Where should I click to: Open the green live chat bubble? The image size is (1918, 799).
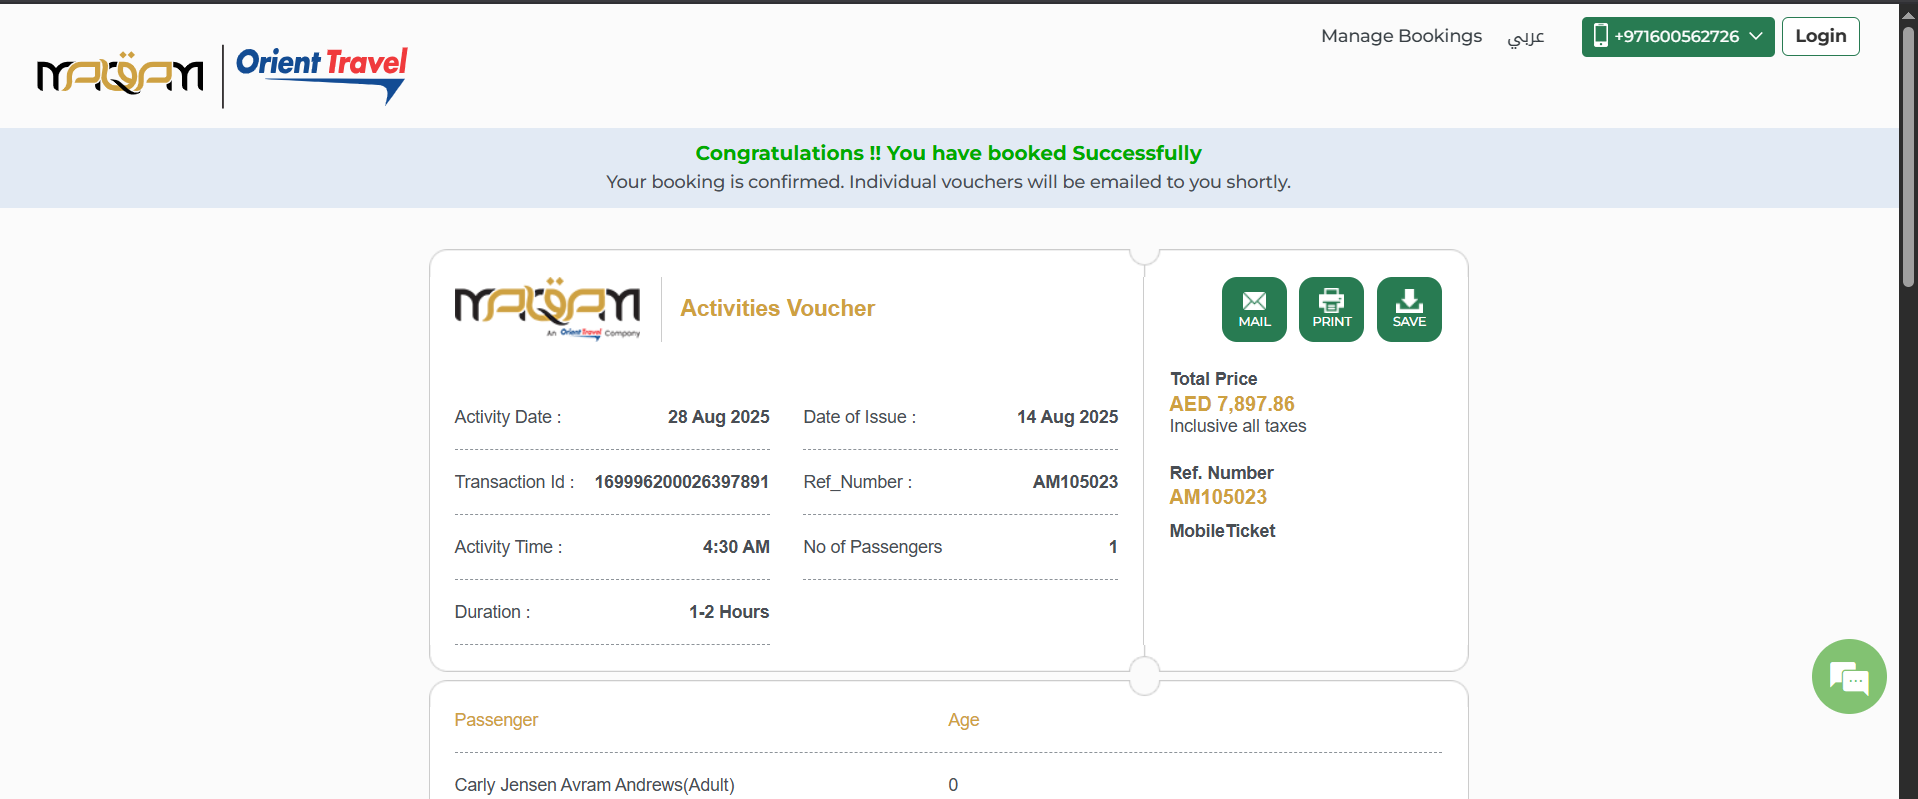[1848, 677]
